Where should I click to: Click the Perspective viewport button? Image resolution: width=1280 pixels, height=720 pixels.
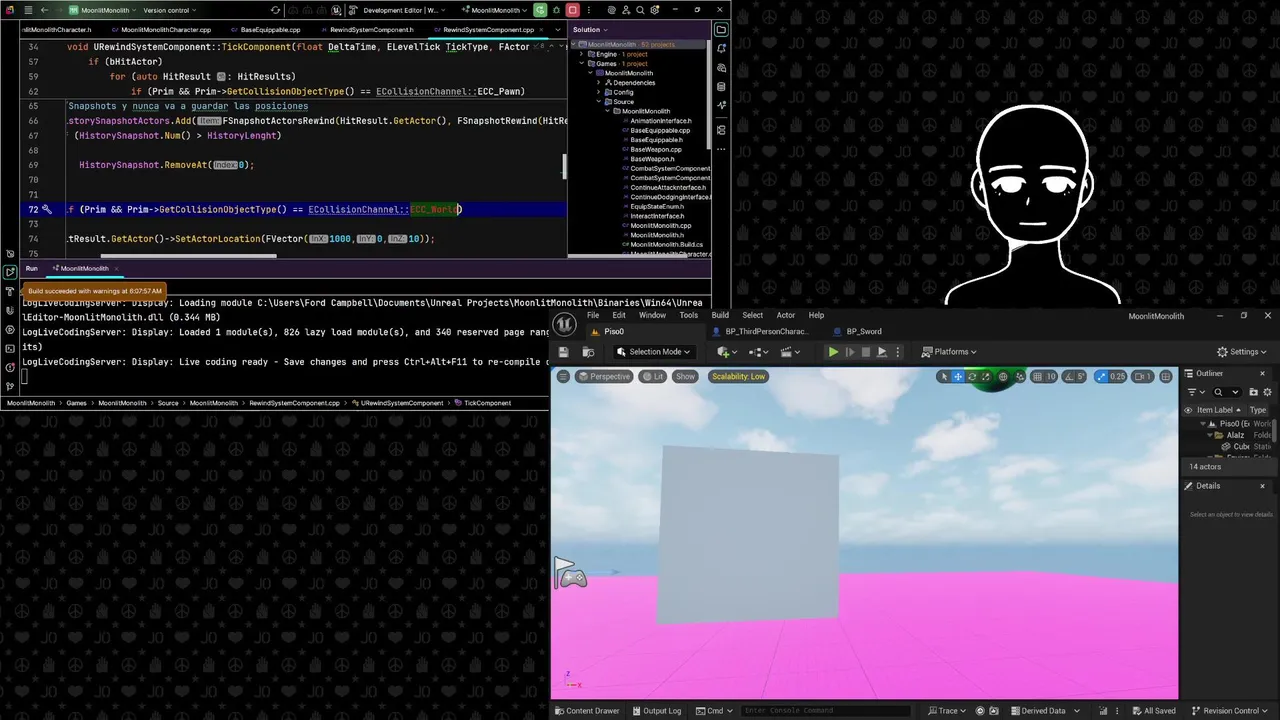click(x=604, y=376)
